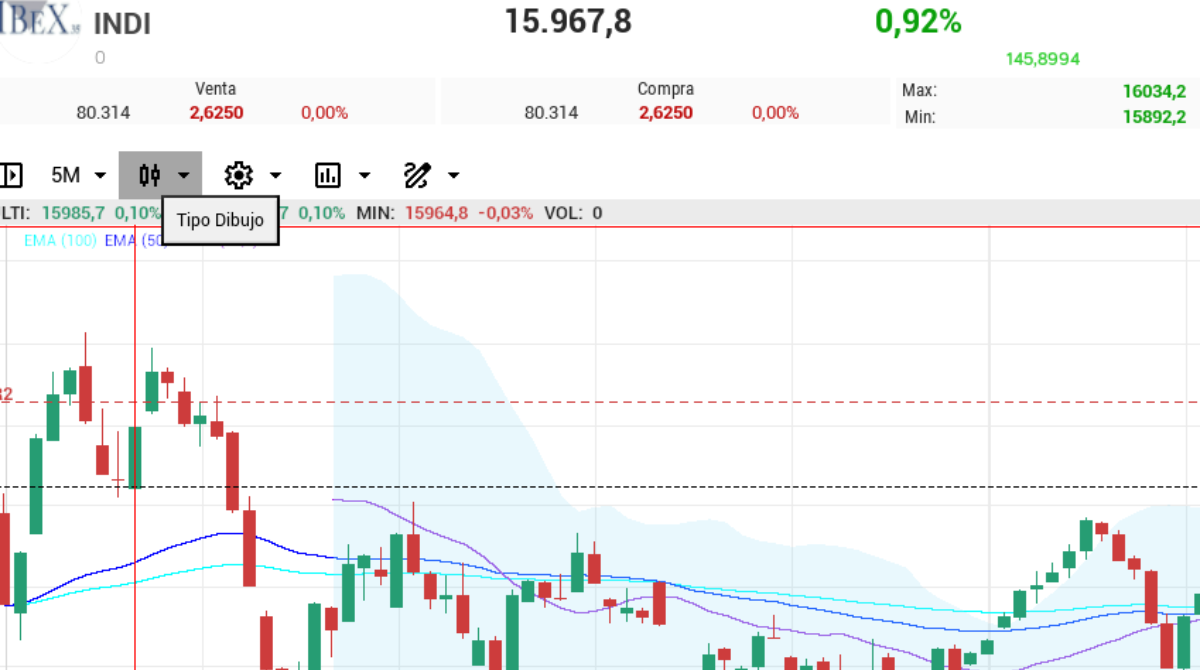The height and width of the screenshot is (670, 1200).
Task: Expand the 5M timeframe dropdown
Action: click(79, 176)
